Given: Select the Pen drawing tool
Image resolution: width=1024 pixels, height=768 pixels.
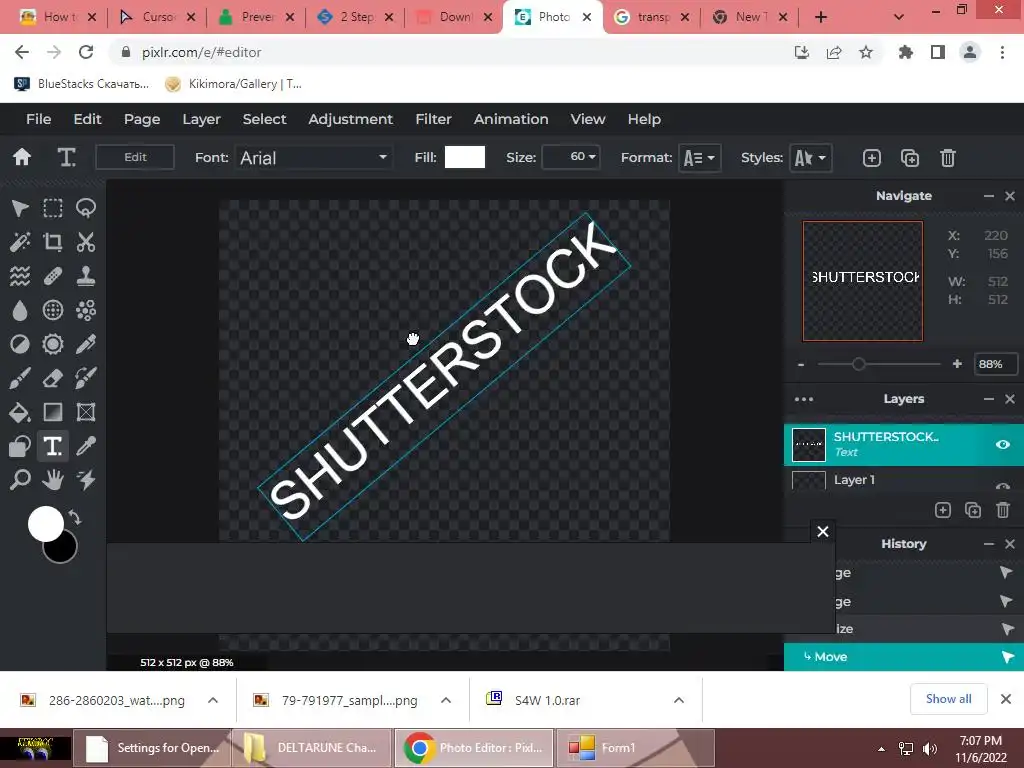Looking at the screenshot, I should point(86,344).
